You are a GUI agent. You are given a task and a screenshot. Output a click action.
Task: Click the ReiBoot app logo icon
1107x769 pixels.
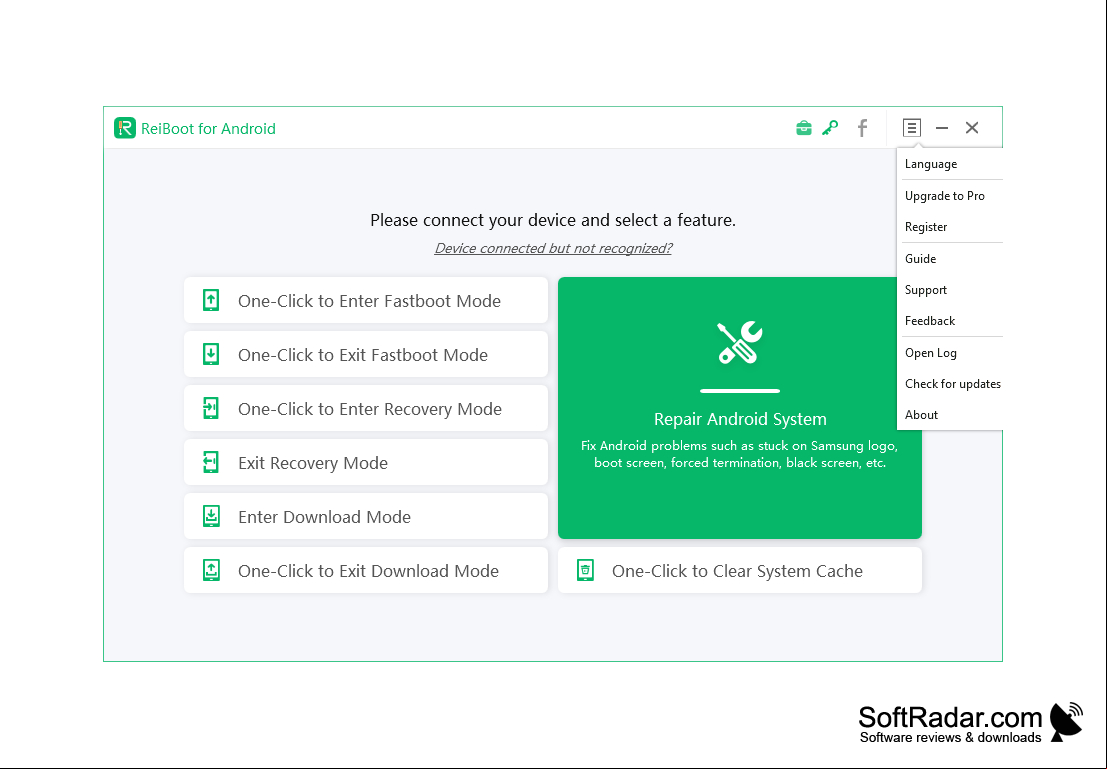point(125,128)
